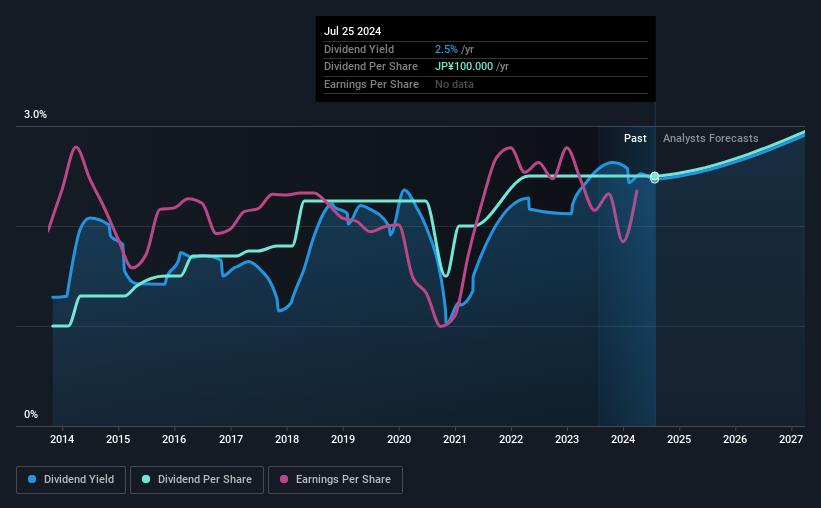Click the tooltip Earnings Per Share row label
The image size is (821, 508).
point(371,84)
